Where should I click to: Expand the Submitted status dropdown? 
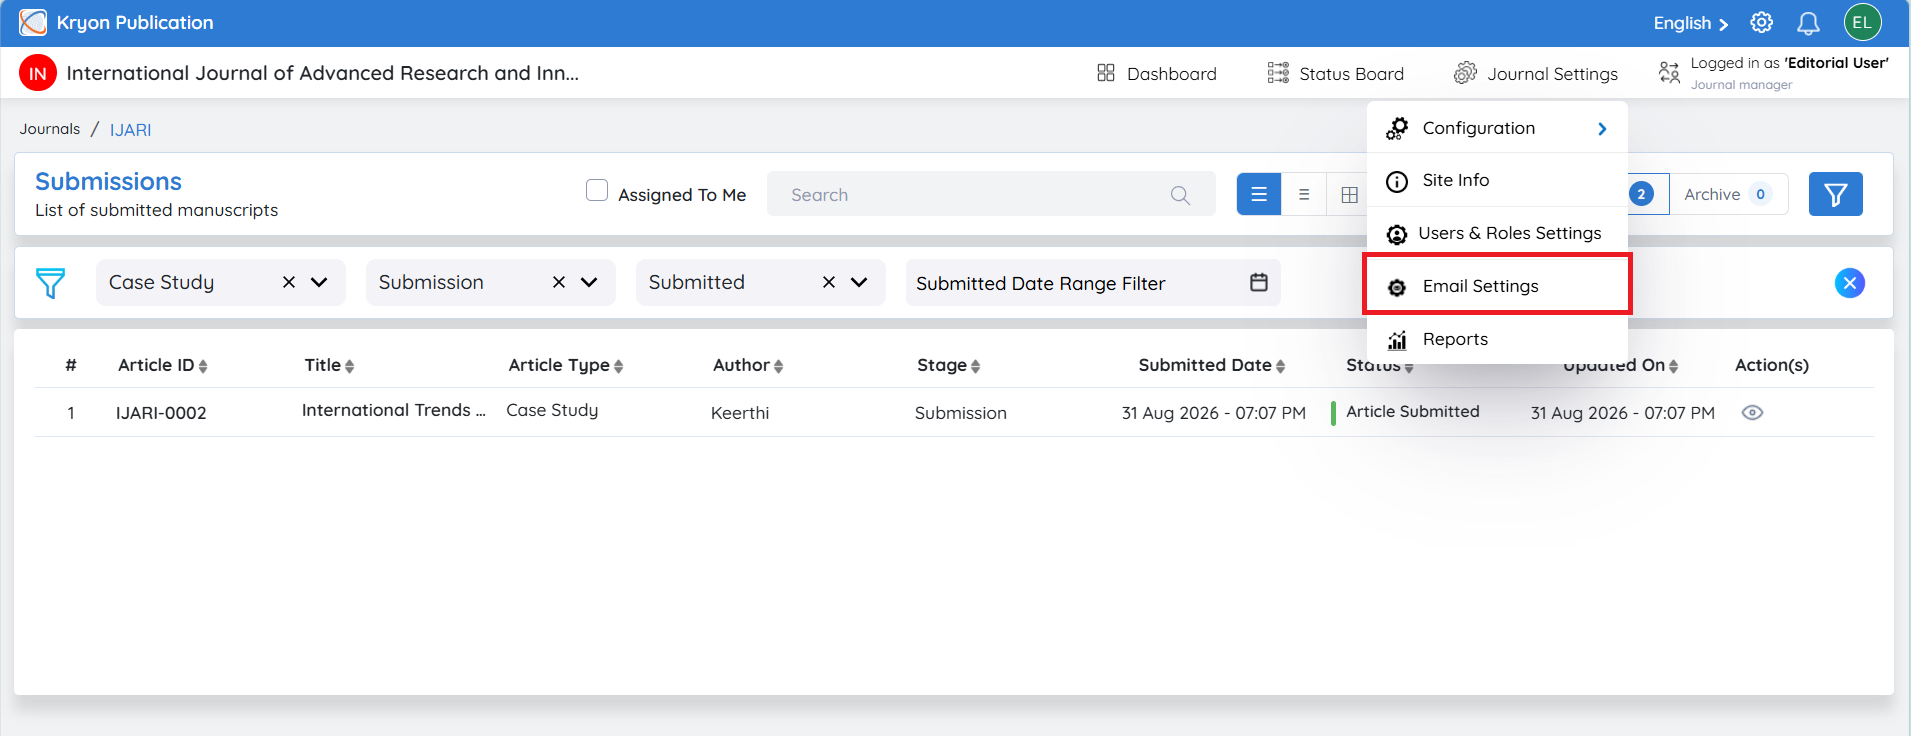859,282
